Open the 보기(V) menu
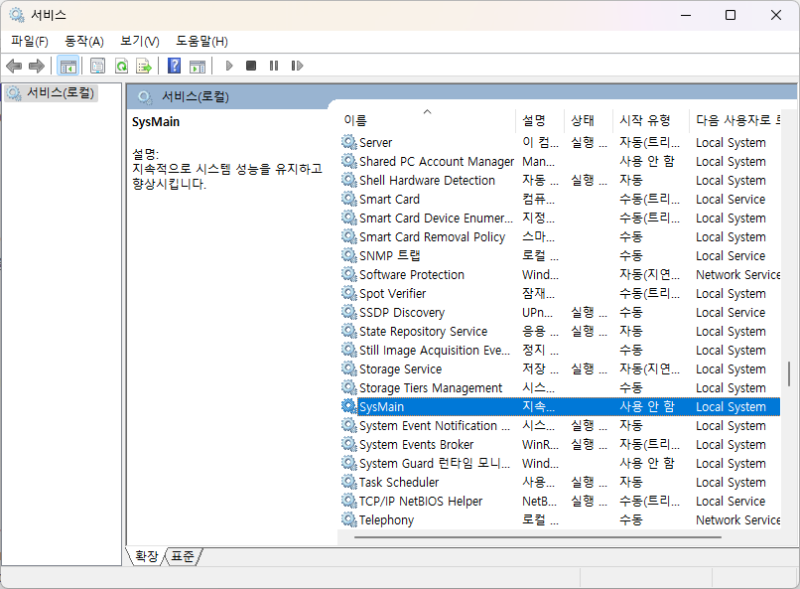800x589 pixels. (139, 41)
